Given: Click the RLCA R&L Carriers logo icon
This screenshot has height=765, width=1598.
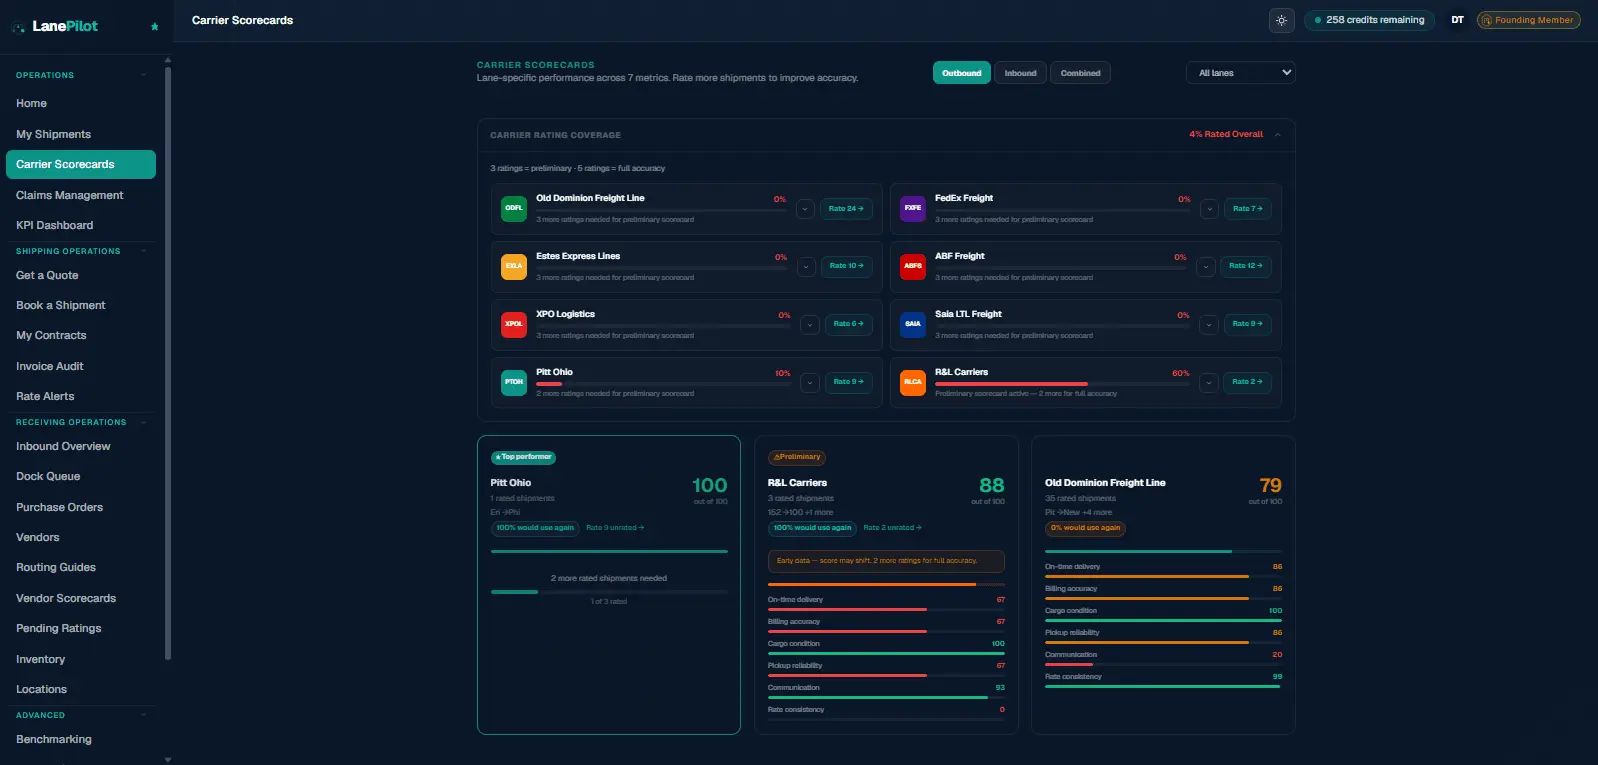Looking at the screenshot, I should 913,382.
